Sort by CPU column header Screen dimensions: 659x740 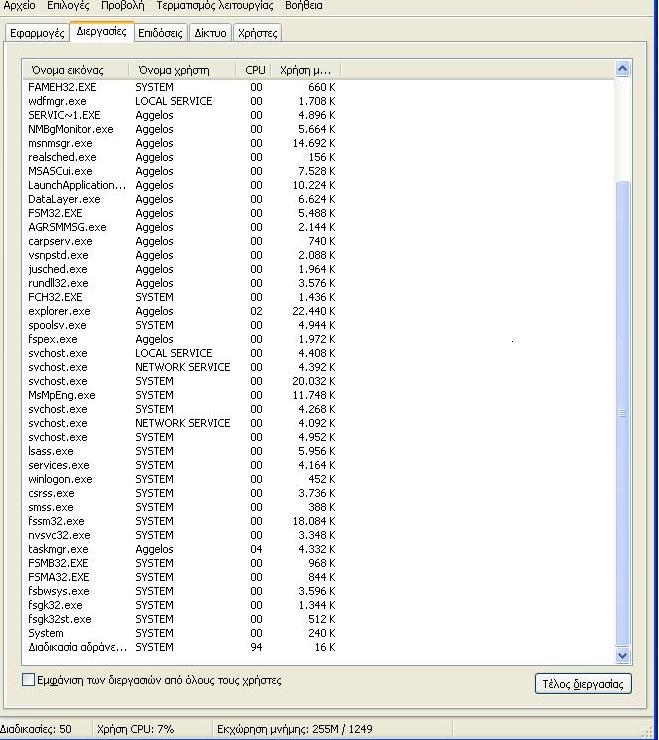(255, 70)
